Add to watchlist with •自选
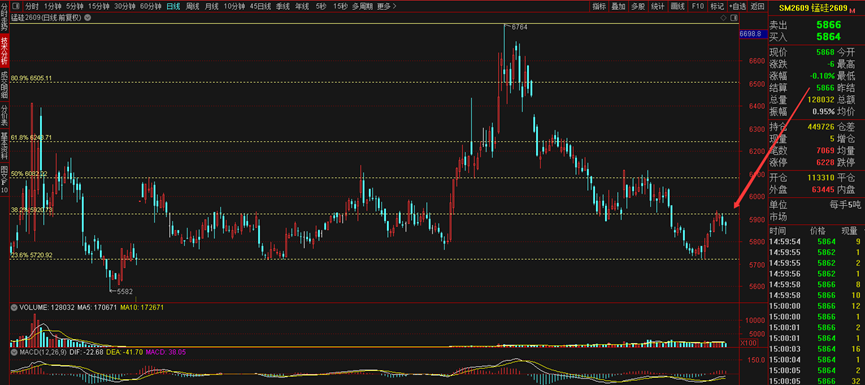The image size is (865, 385). 736,7
